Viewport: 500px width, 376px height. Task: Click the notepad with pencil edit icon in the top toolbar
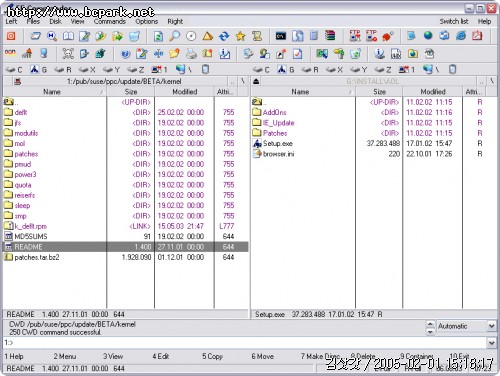point(85,36)
